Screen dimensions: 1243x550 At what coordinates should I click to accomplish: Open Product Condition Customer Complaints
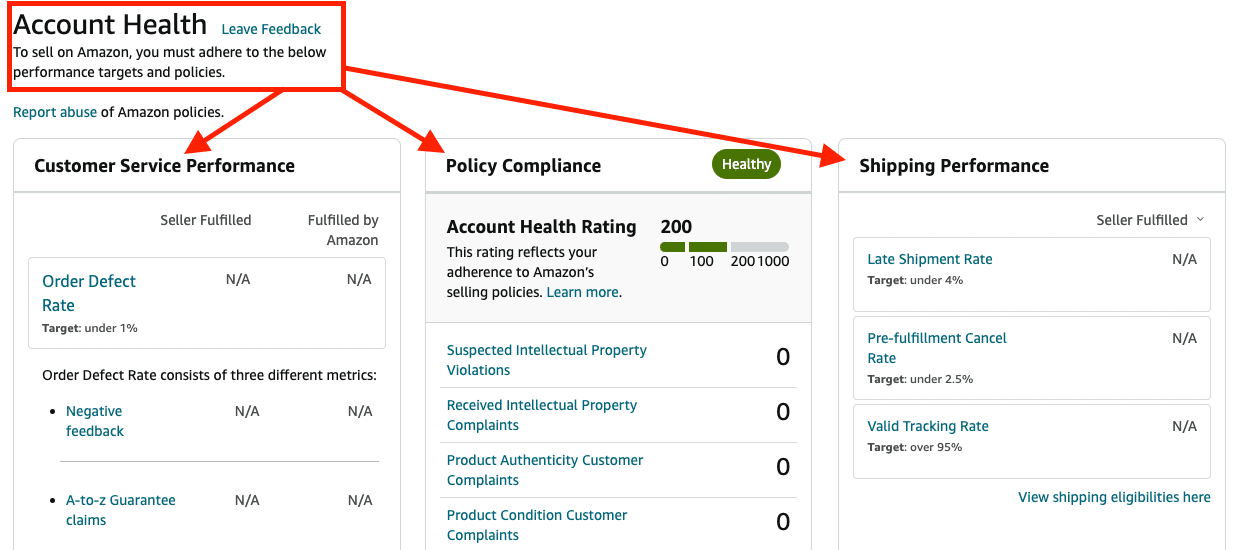[x=537, y=525]
